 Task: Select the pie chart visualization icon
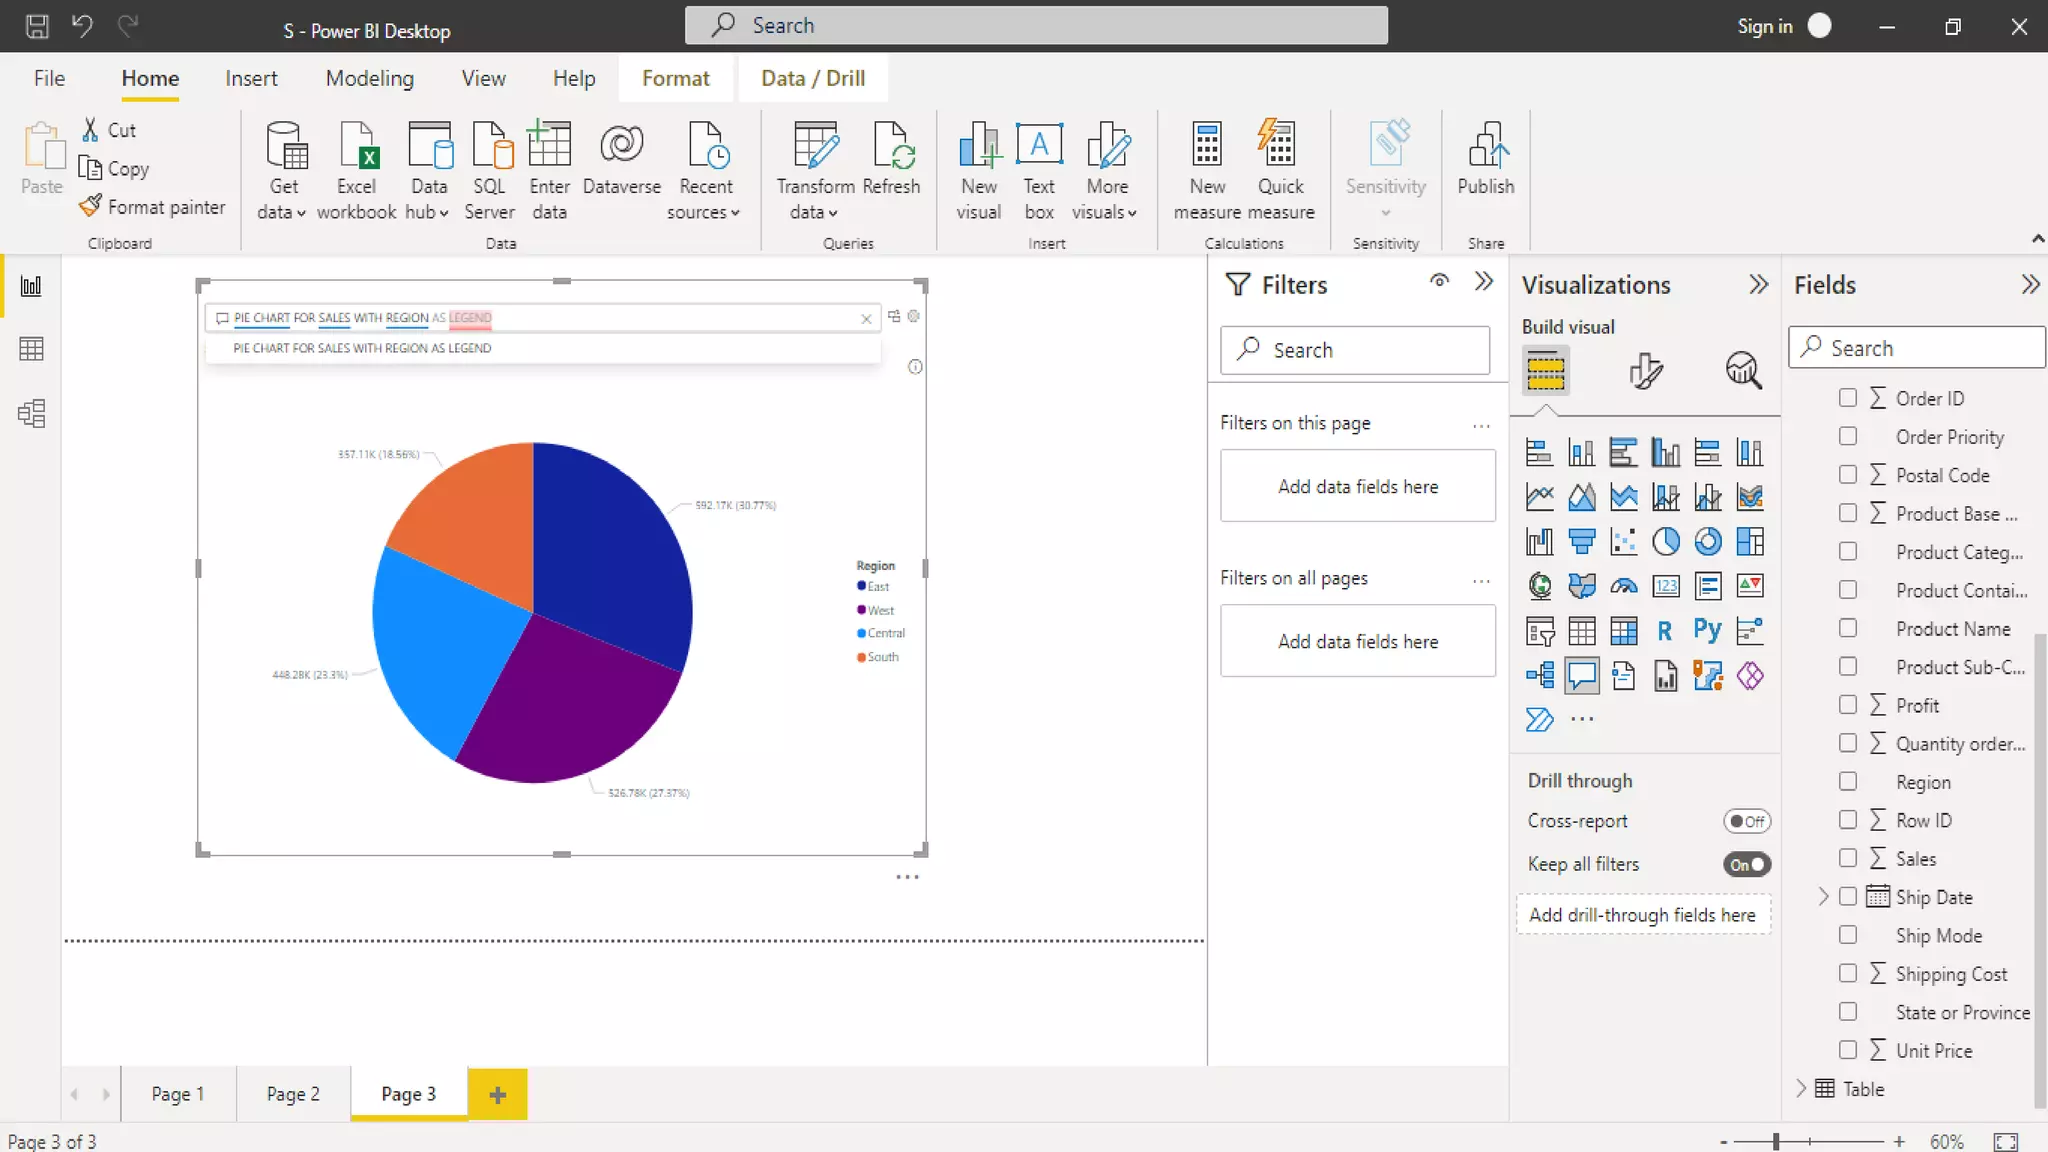point(1665,541)
